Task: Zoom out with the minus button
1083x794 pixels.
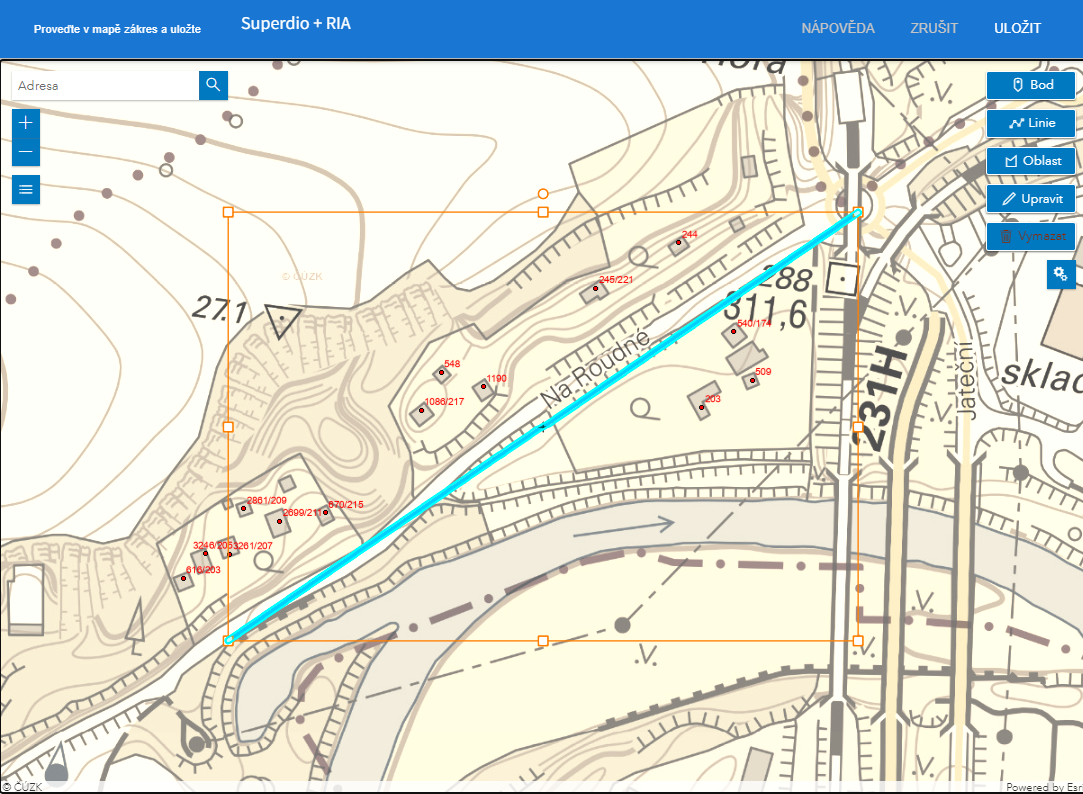Action: [x=26, y=152]
